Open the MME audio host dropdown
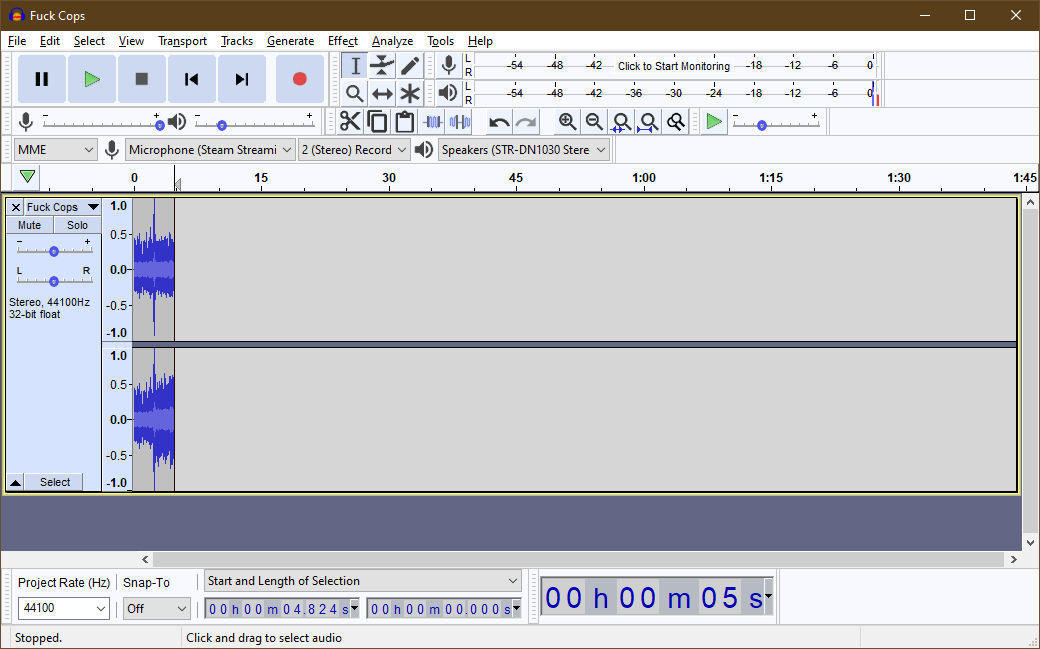 coord(56,150)
